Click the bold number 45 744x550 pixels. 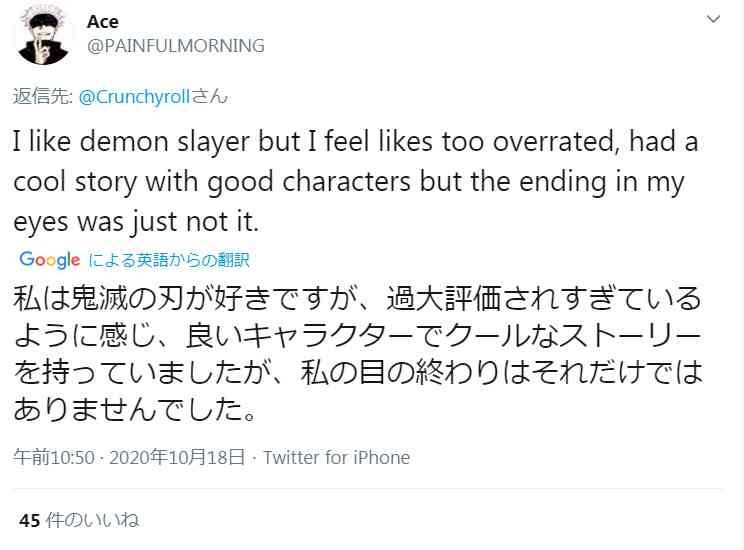point(29,521)
